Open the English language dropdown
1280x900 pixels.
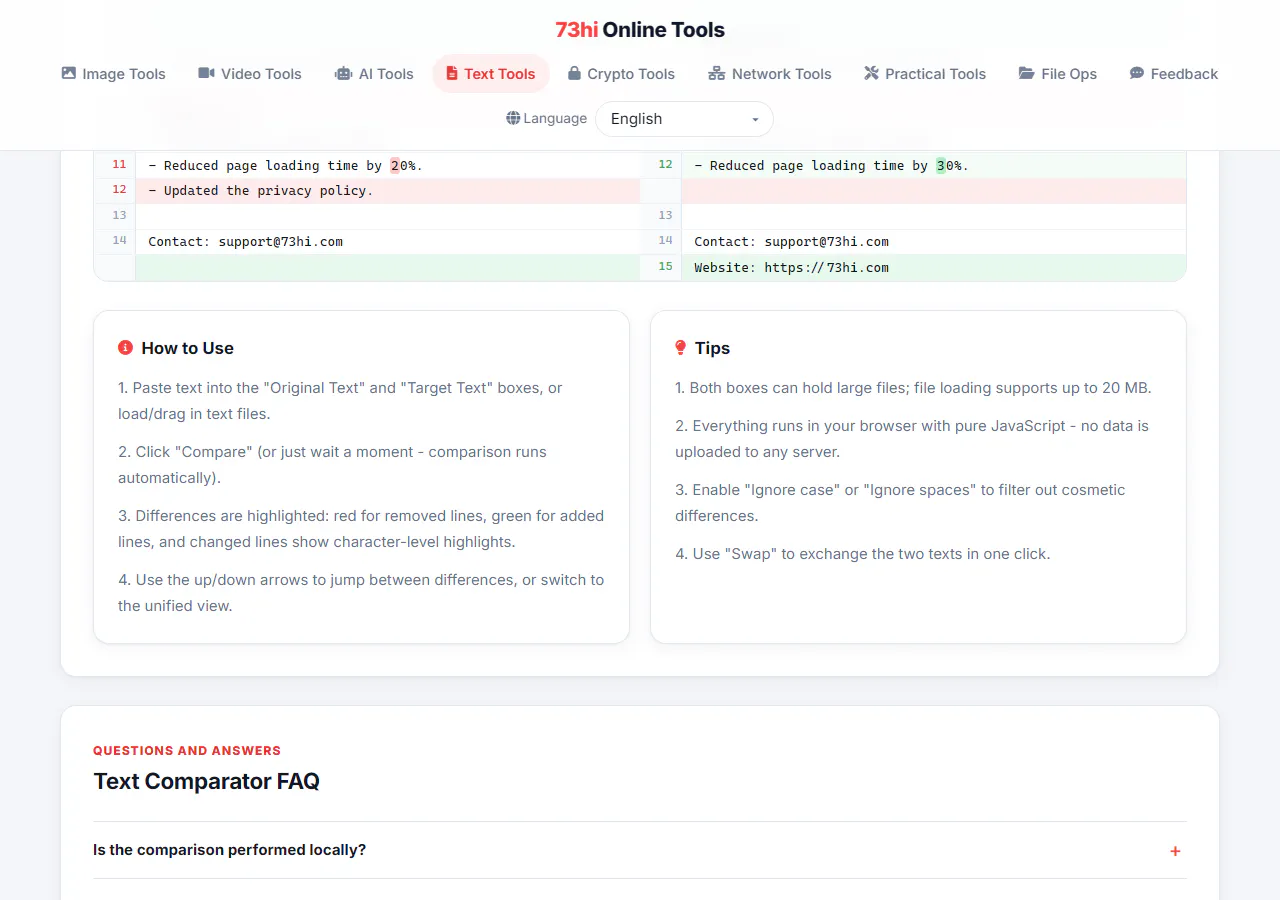click(x=684, y=119)
